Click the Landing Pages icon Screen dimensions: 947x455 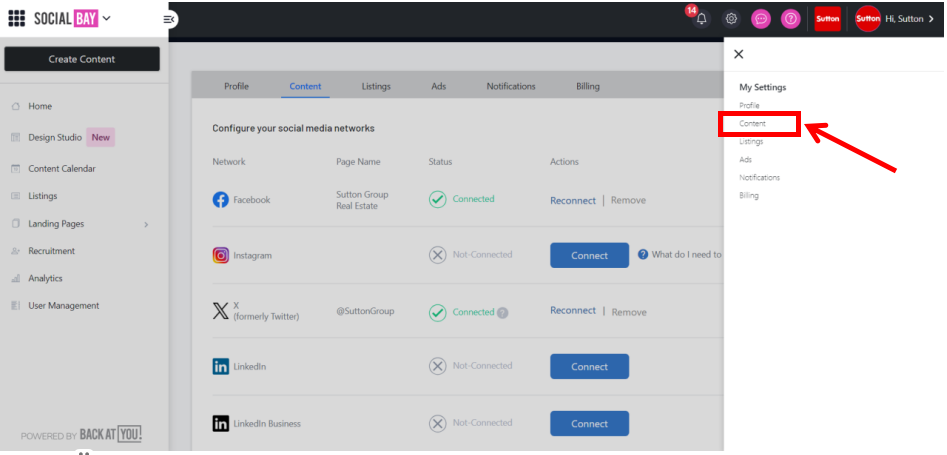[16, 224]
